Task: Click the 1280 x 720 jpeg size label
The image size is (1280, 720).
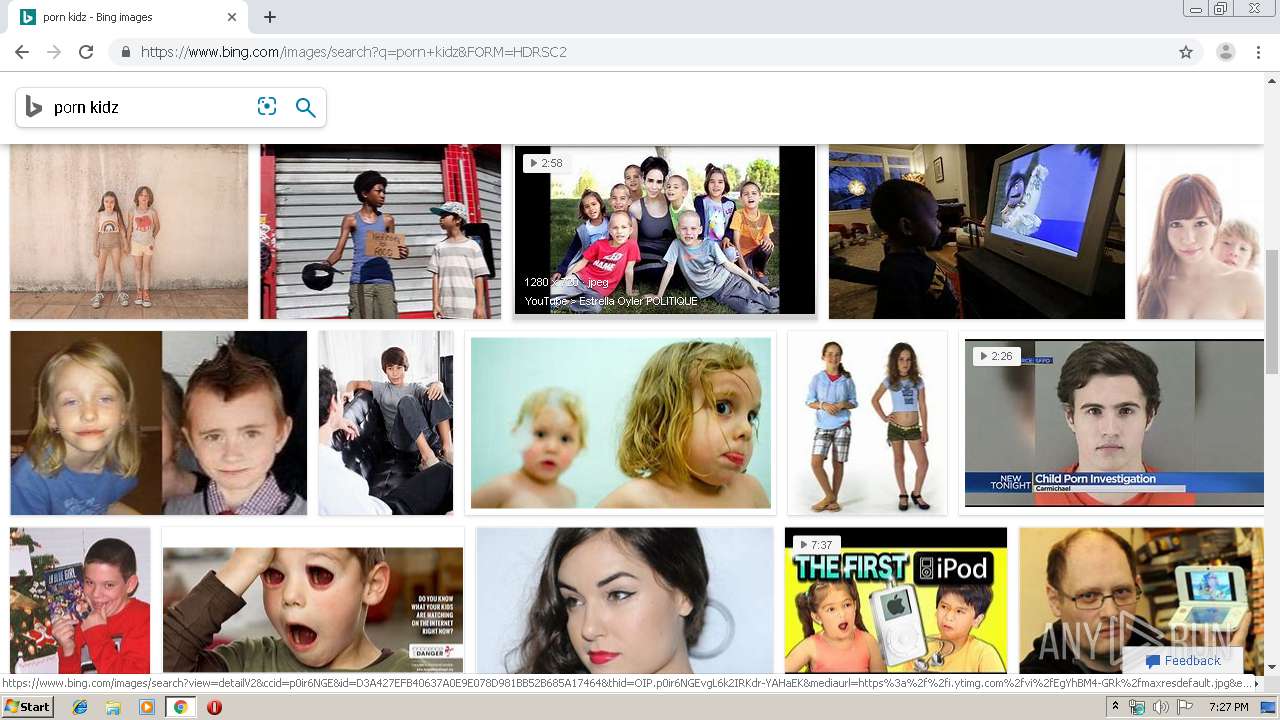Action: [566, 282]
